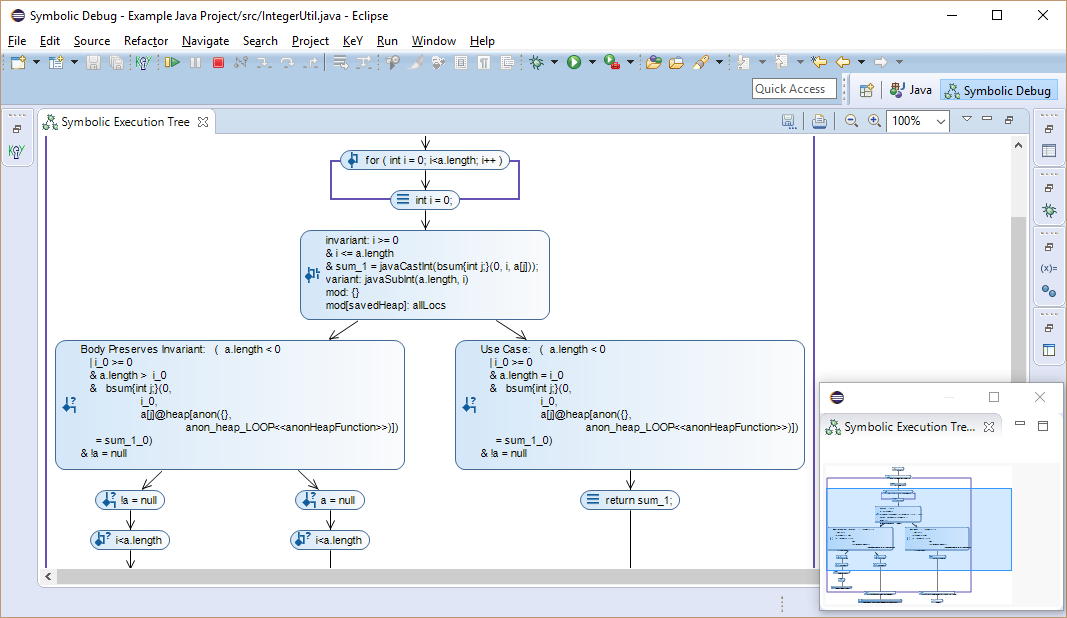The image size is (1067, 618).
Task: Select the 'int i = 0;' statement node
Action: click(425, 200)
